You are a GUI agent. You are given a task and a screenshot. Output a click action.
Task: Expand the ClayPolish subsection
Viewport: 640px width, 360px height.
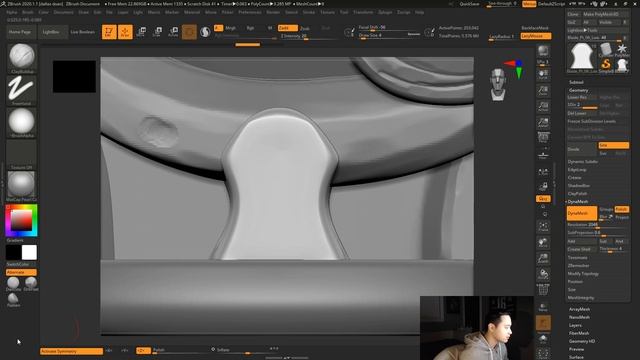(577, 193)
